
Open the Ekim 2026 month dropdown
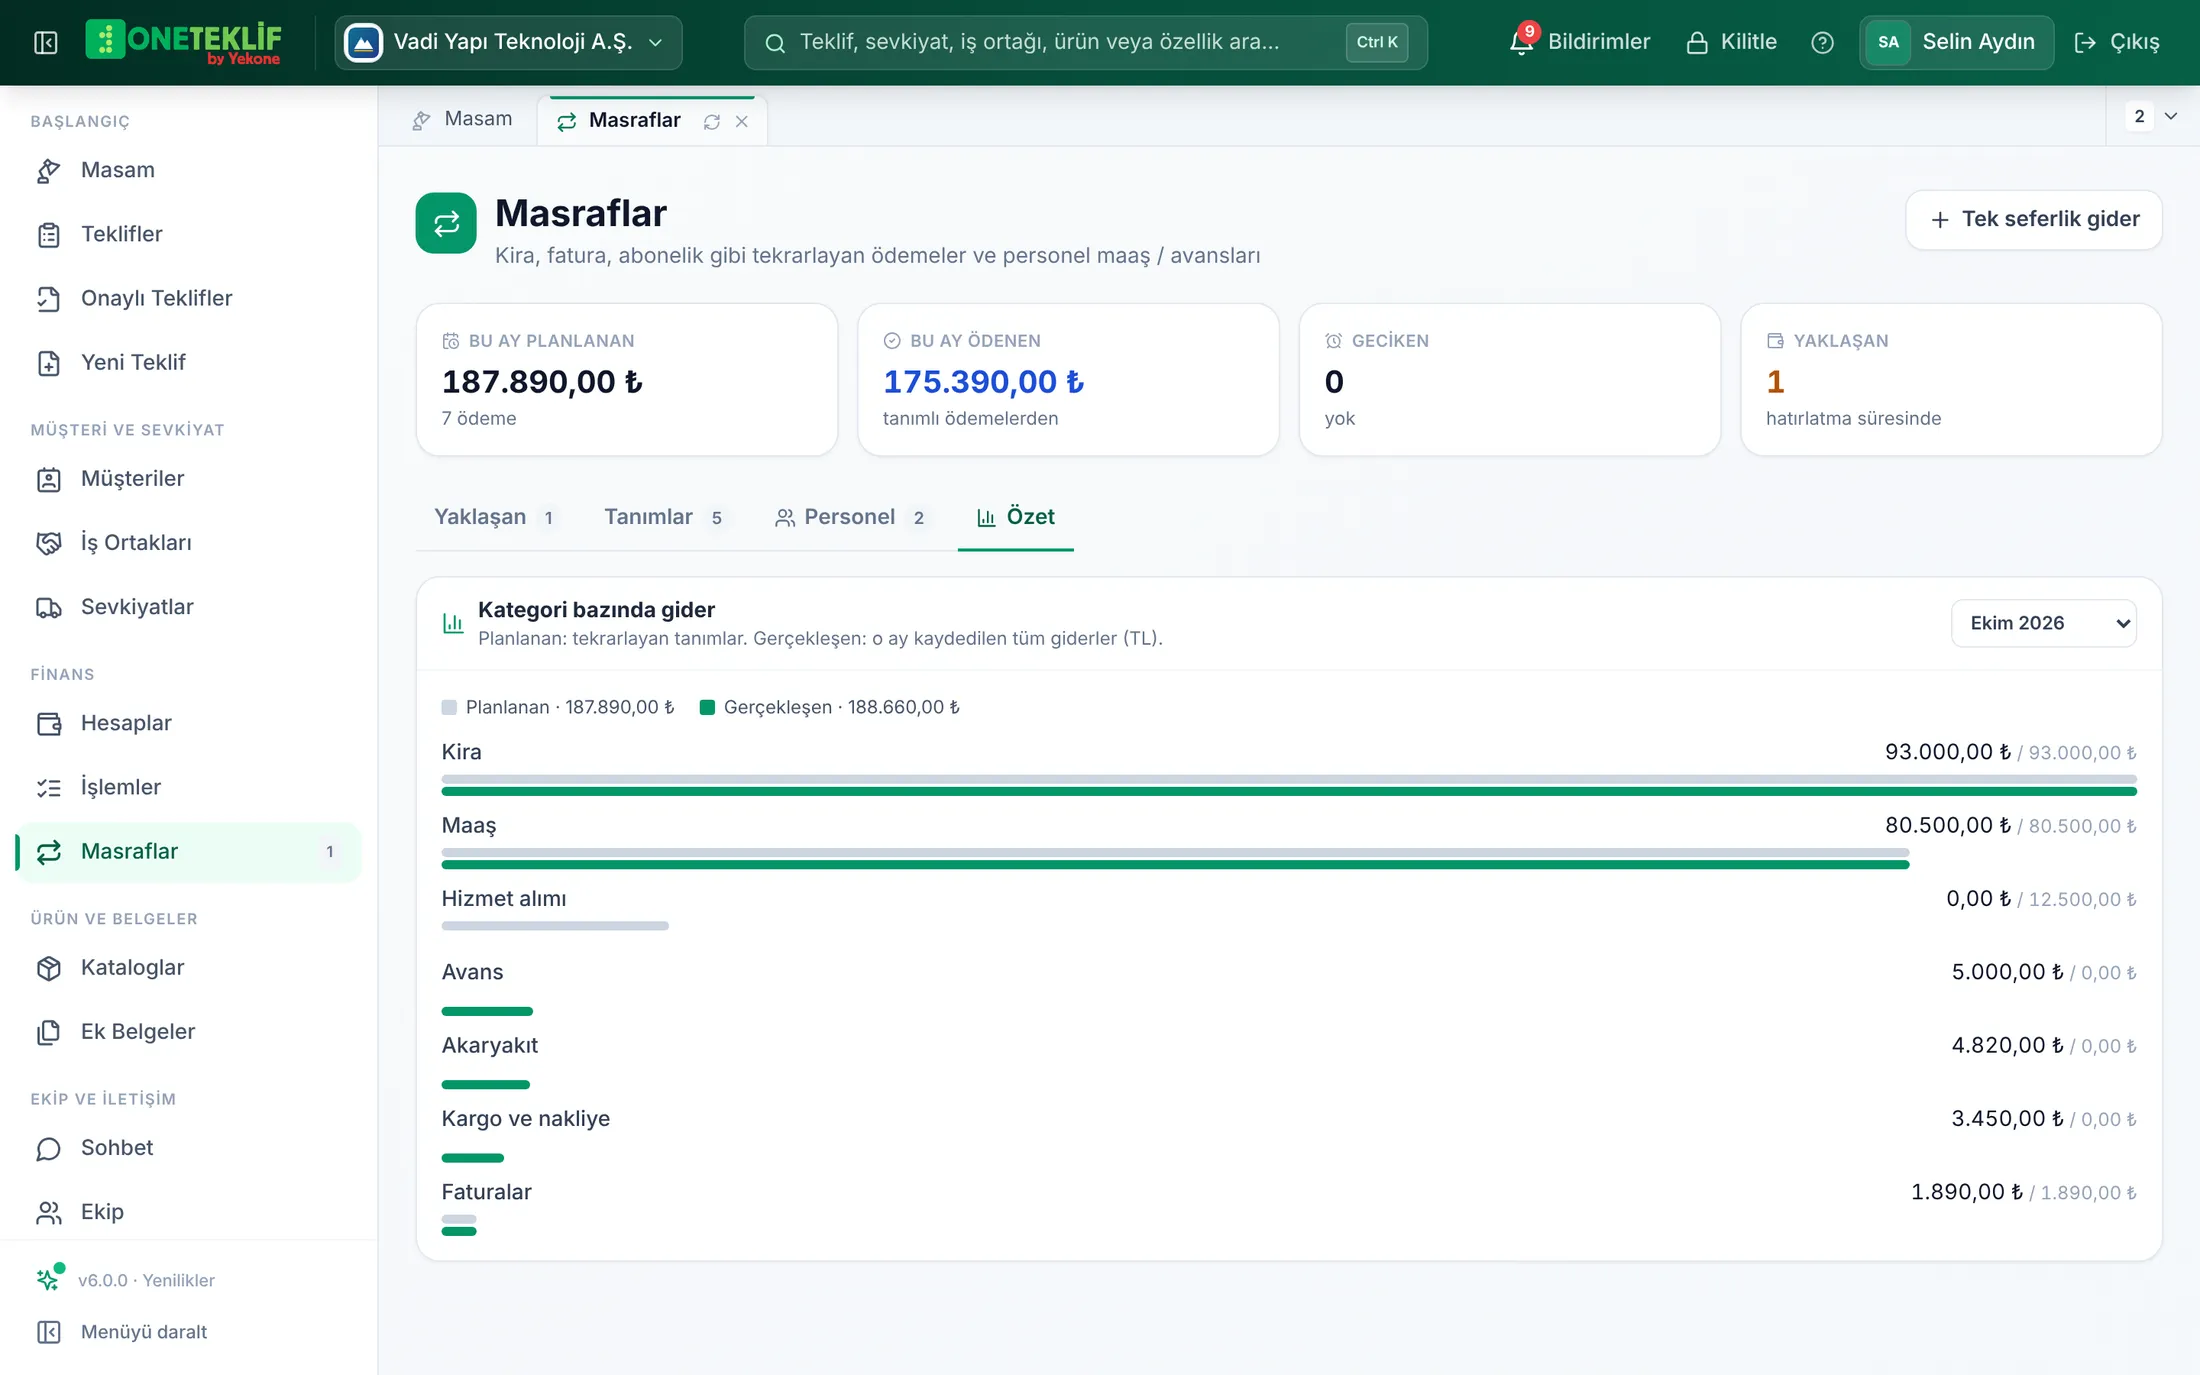pyautogui.click(x=2043, y=623)
